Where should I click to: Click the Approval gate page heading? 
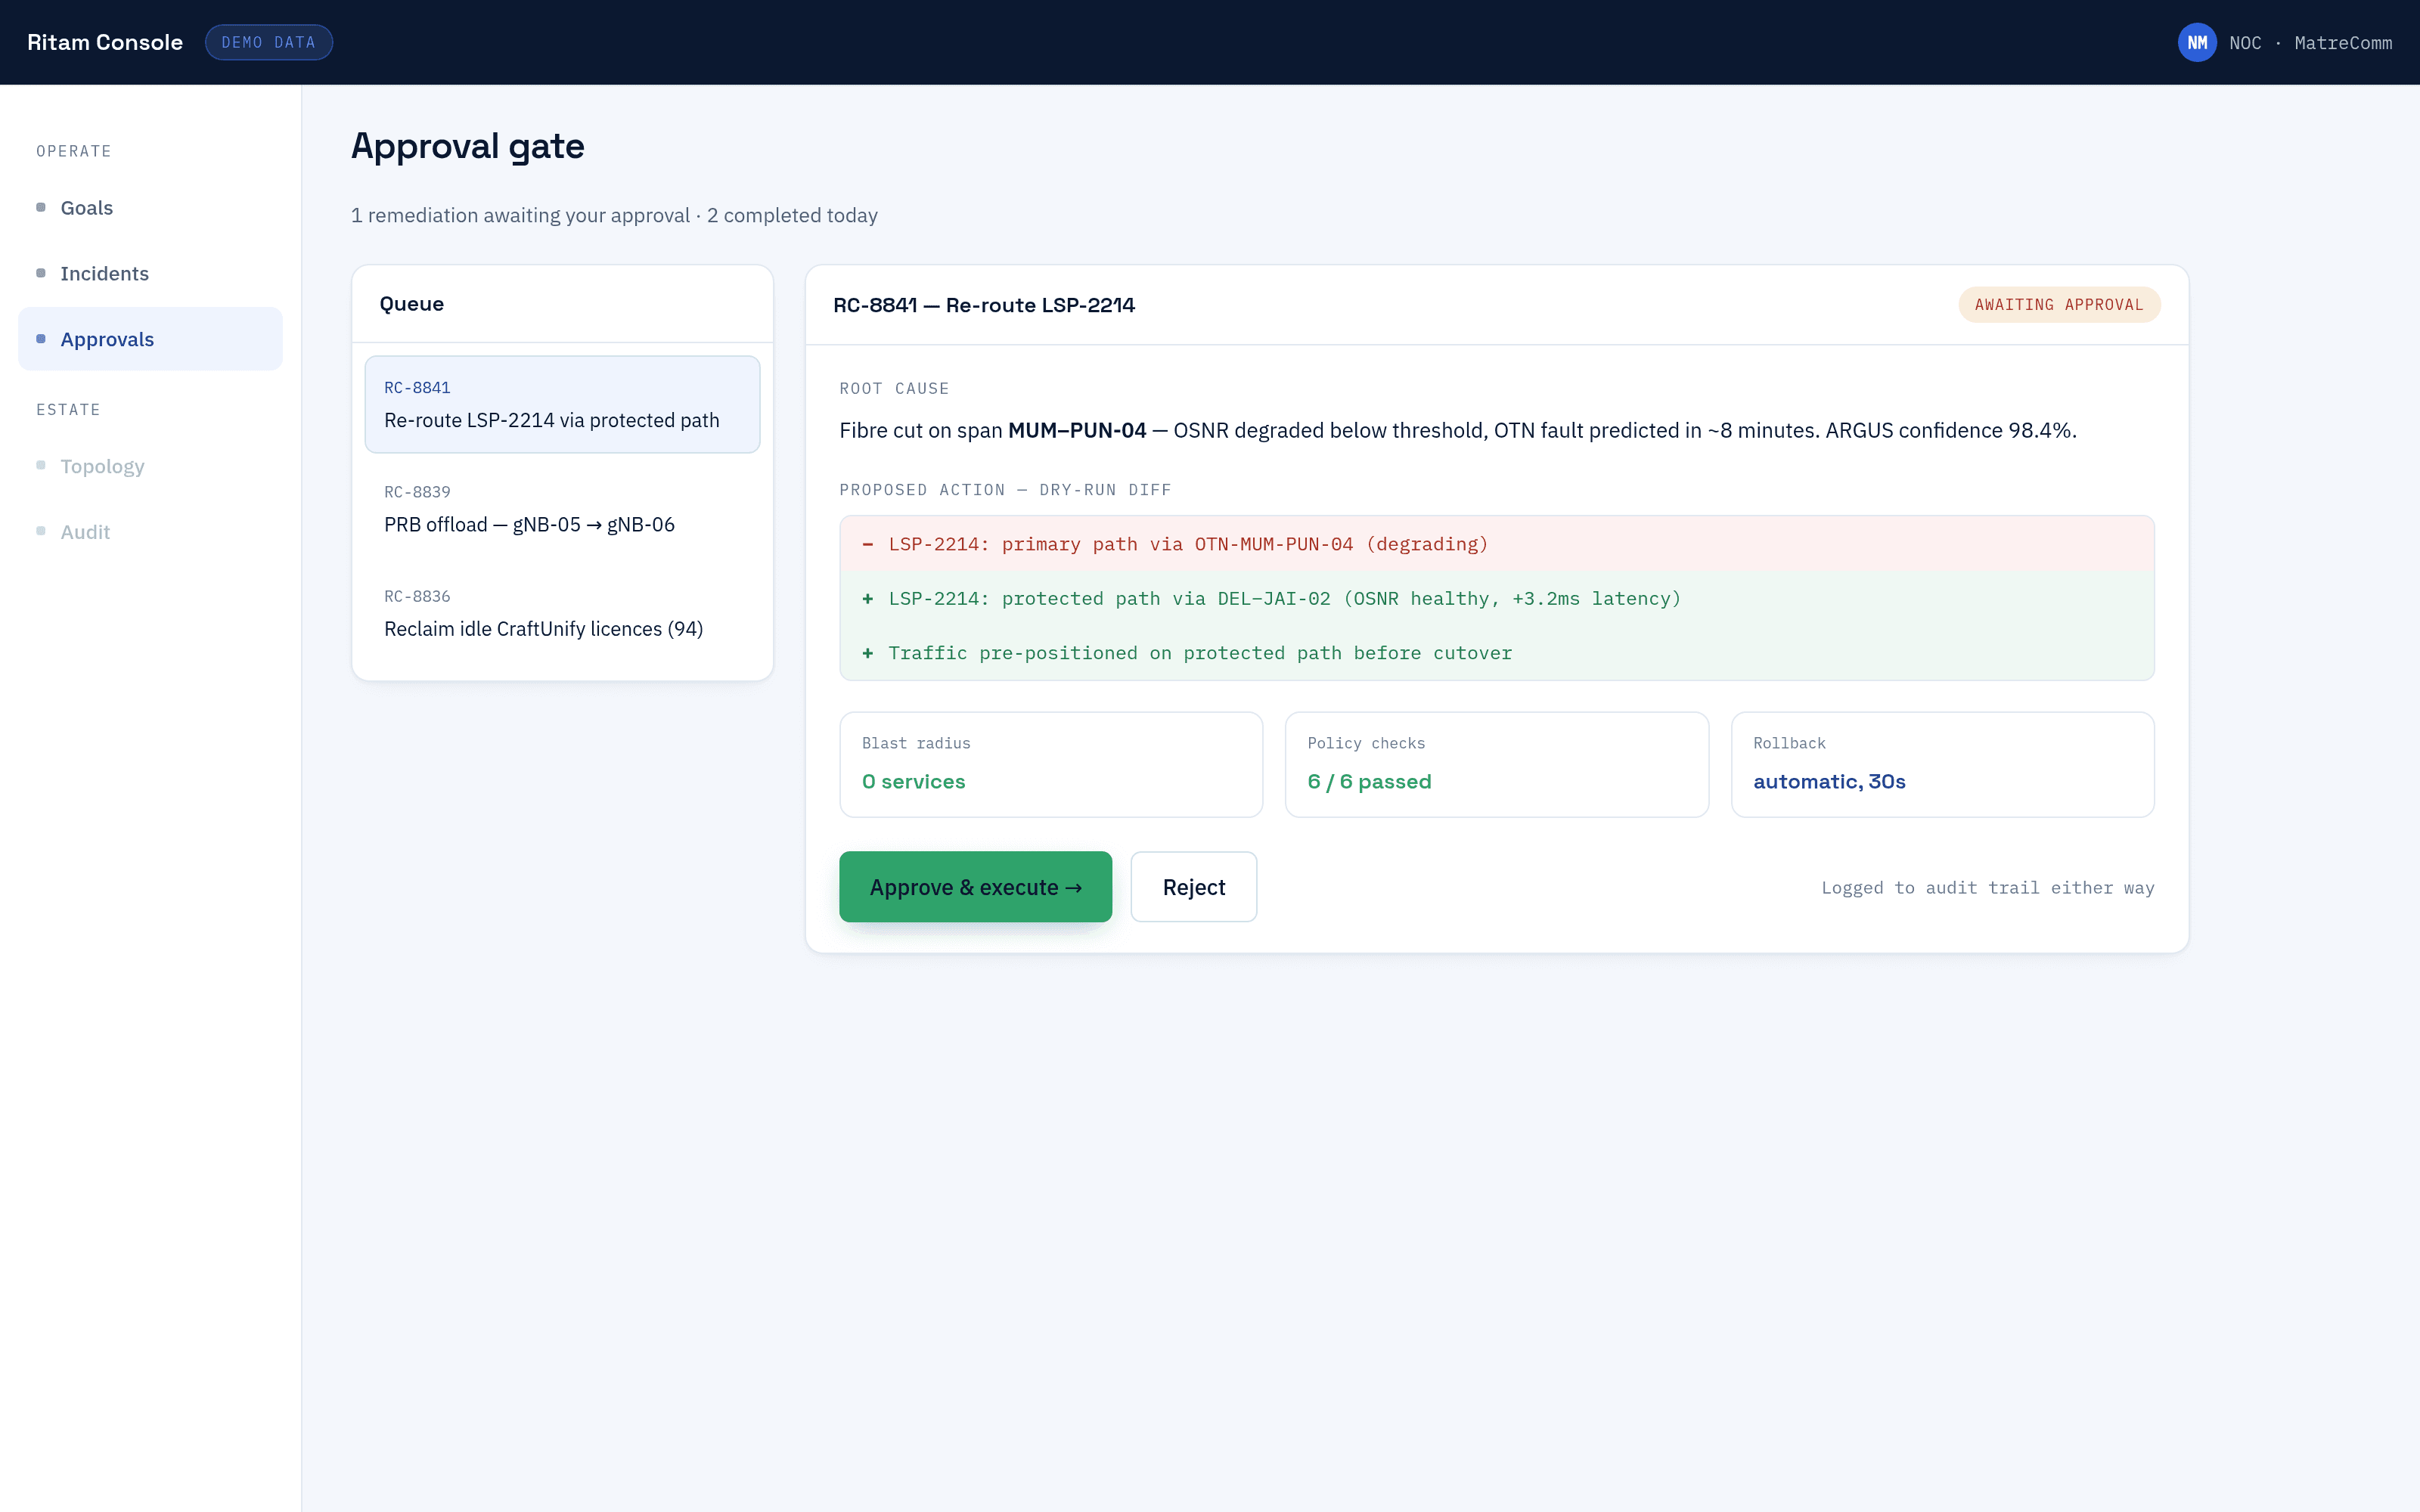pos(467,146)
